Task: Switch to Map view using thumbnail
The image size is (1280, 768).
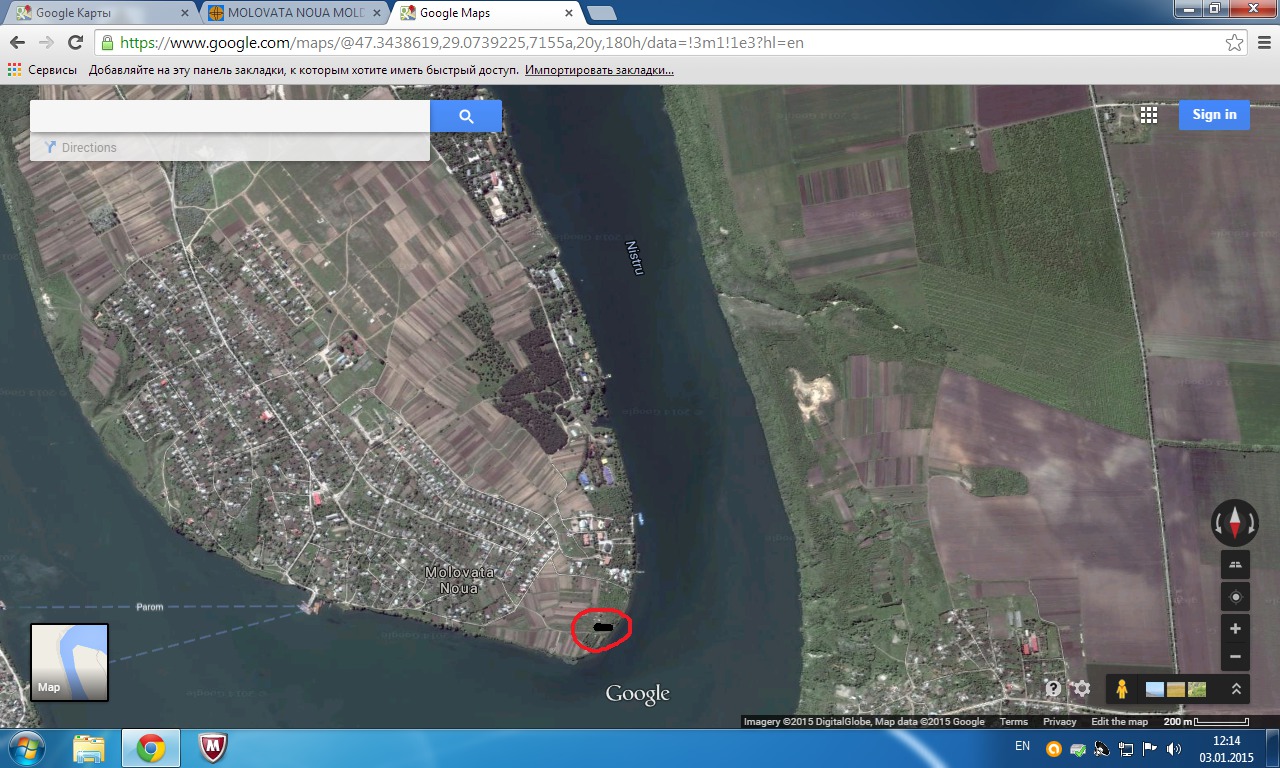Action: coord(69,662)
